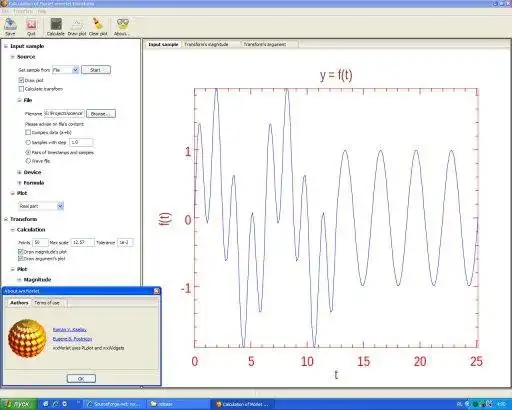Switch to SourceForge.net taskbar window
The width and height of the screenshot is (512, 410).
click(114, 404)
